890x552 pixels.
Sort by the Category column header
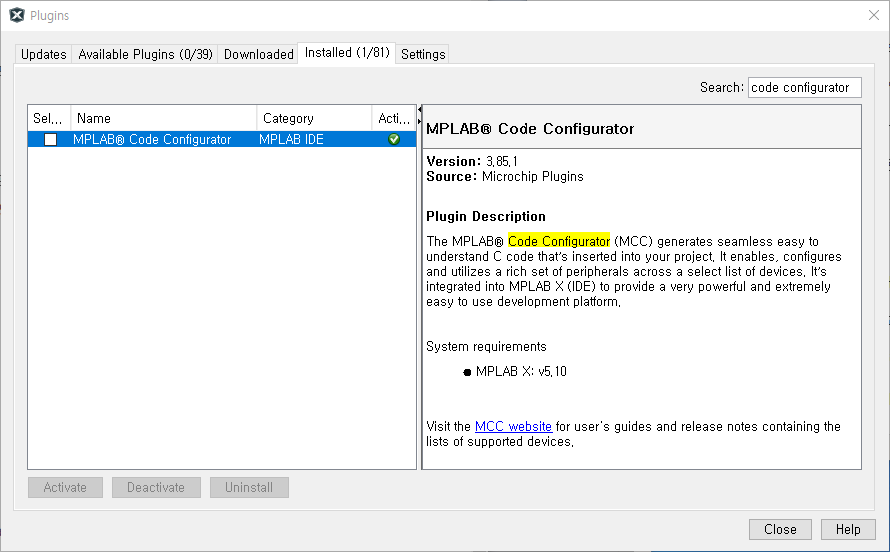314,118
